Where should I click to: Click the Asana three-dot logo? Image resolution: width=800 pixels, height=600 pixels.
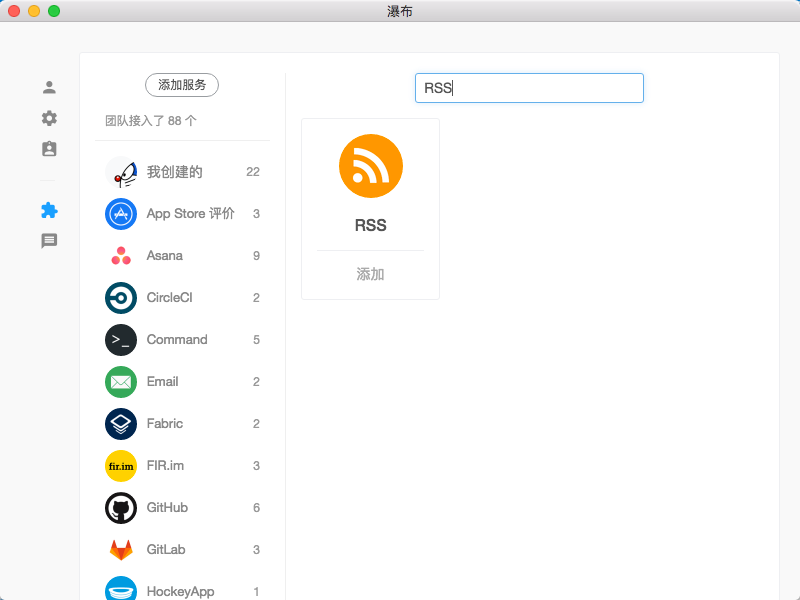tap(121, 256)
